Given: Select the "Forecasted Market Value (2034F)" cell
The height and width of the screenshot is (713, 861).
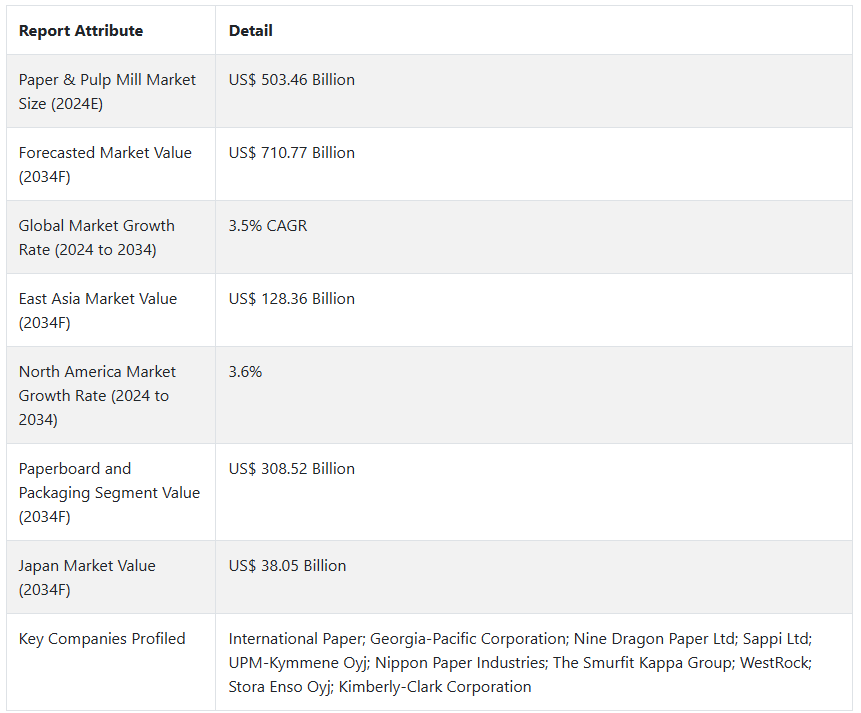Looking at the screenshot, I should tap(105, 164).
